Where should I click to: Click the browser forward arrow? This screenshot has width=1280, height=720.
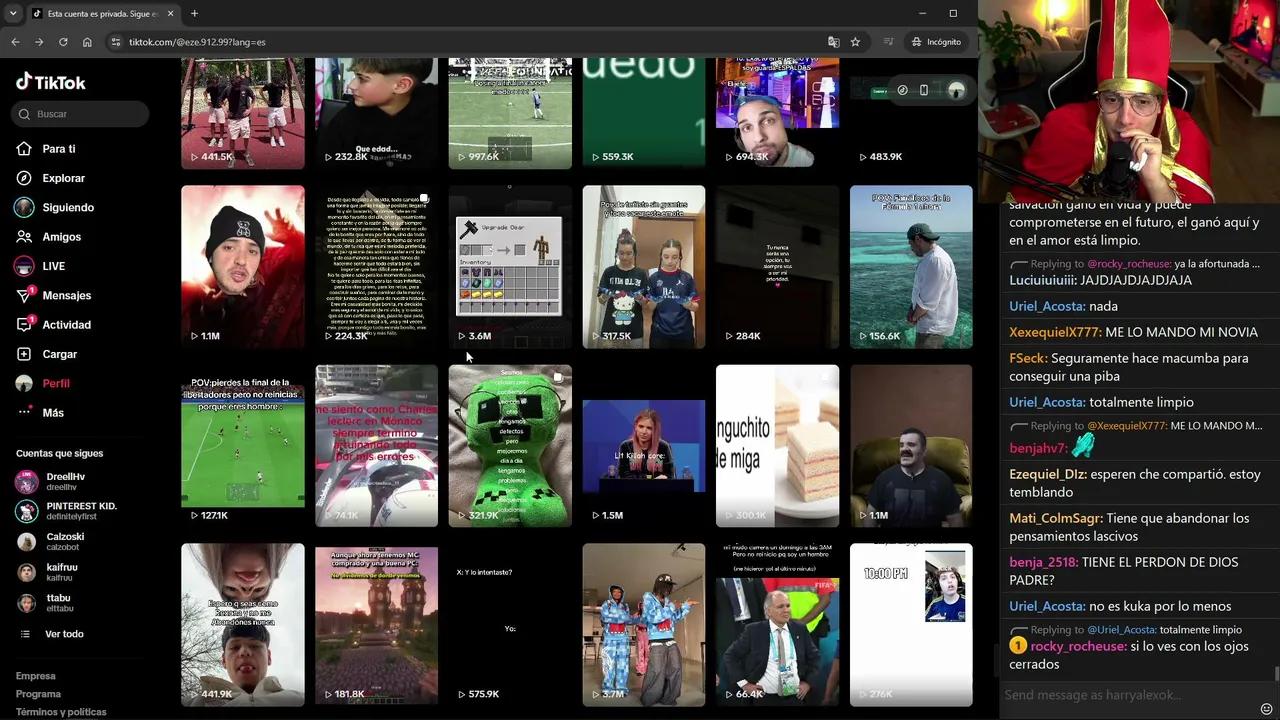pos(39,42)
